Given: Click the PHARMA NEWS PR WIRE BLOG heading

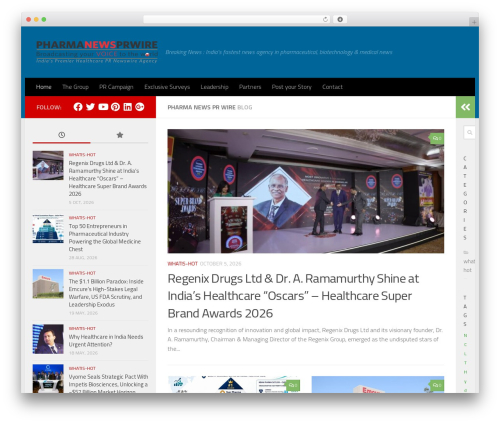Looking at the screenshot, I should tap(210, 107).
